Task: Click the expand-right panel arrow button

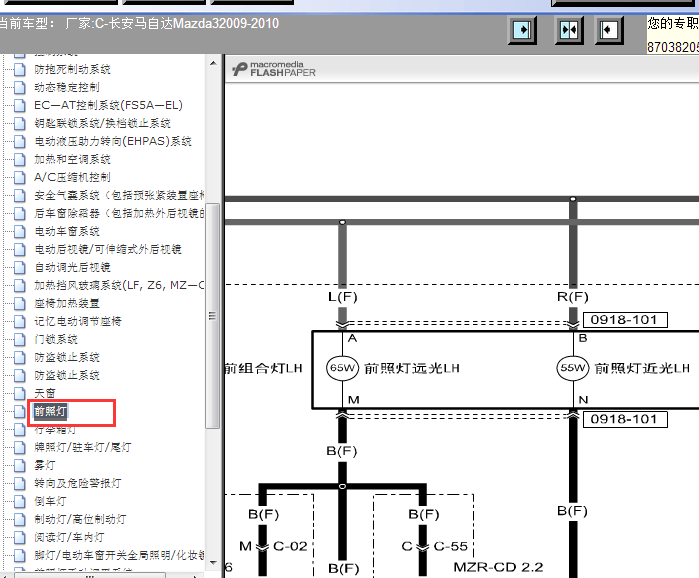Action: click(x=522, y=30)
